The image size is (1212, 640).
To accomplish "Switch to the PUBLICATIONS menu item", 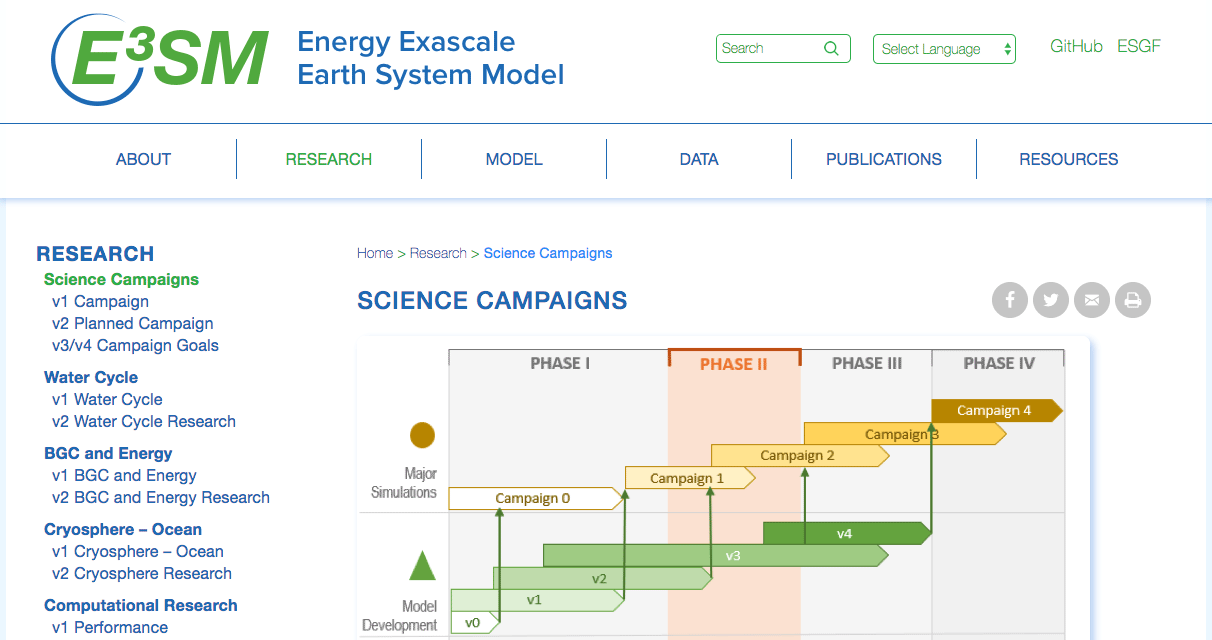I will (x=883, y=159).
